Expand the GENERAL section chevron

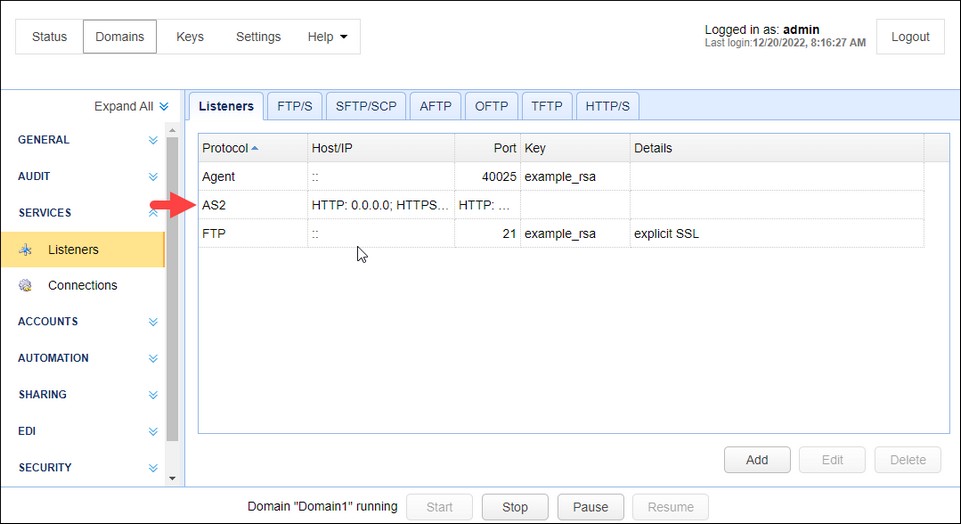pyautogui.click(x=153, y=140)
